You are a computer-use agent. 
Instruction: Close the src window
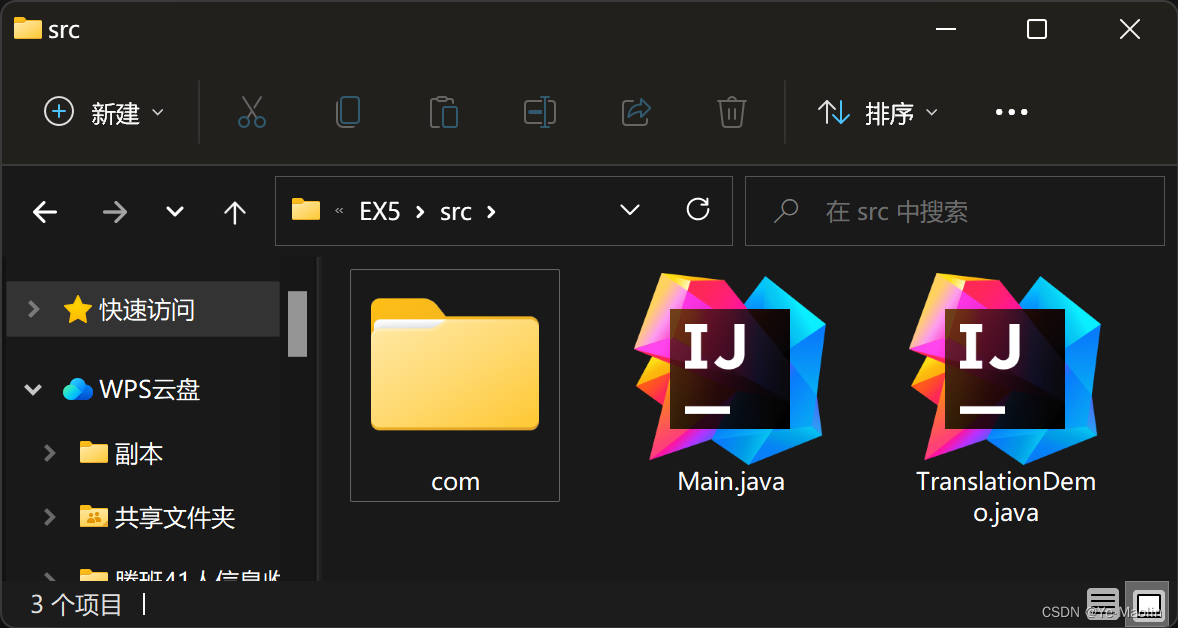[x=1130, y=29]
